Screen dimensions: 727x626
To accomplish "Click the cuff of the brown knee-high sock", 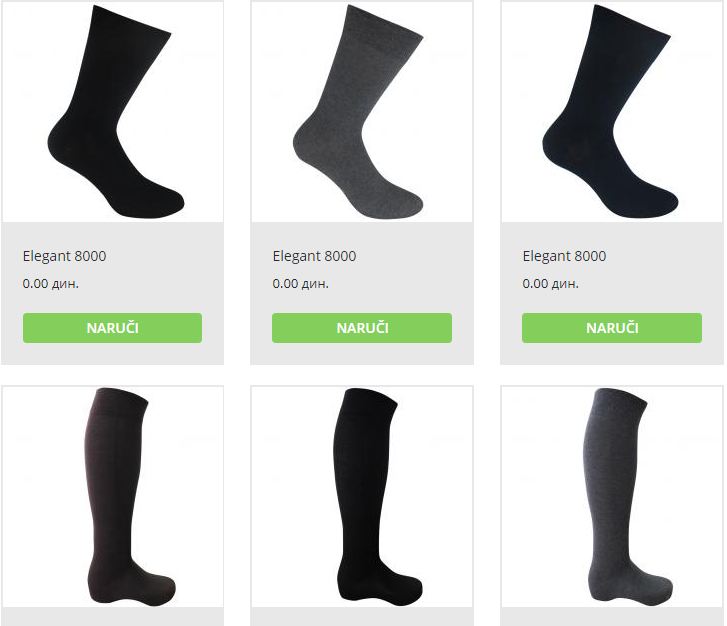I will pos(121,400).
